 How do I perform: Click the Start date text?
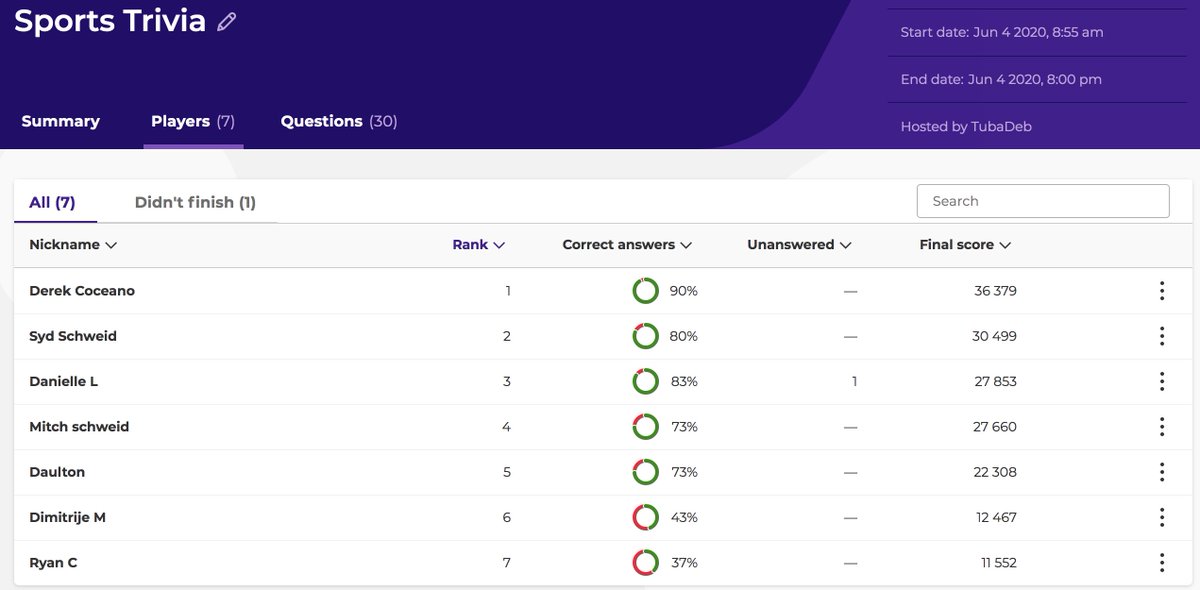click(x=1002, y=32)
